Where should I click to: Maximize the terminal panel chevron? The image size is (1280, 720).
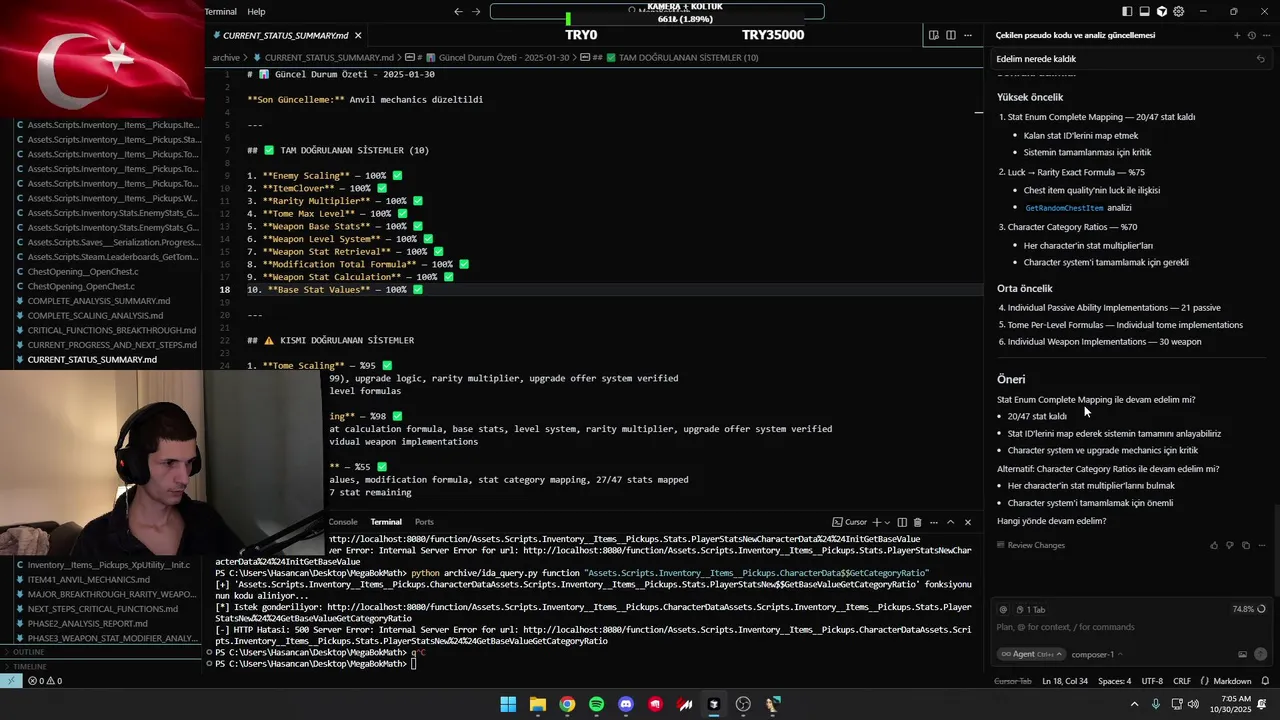click(950, 522)
